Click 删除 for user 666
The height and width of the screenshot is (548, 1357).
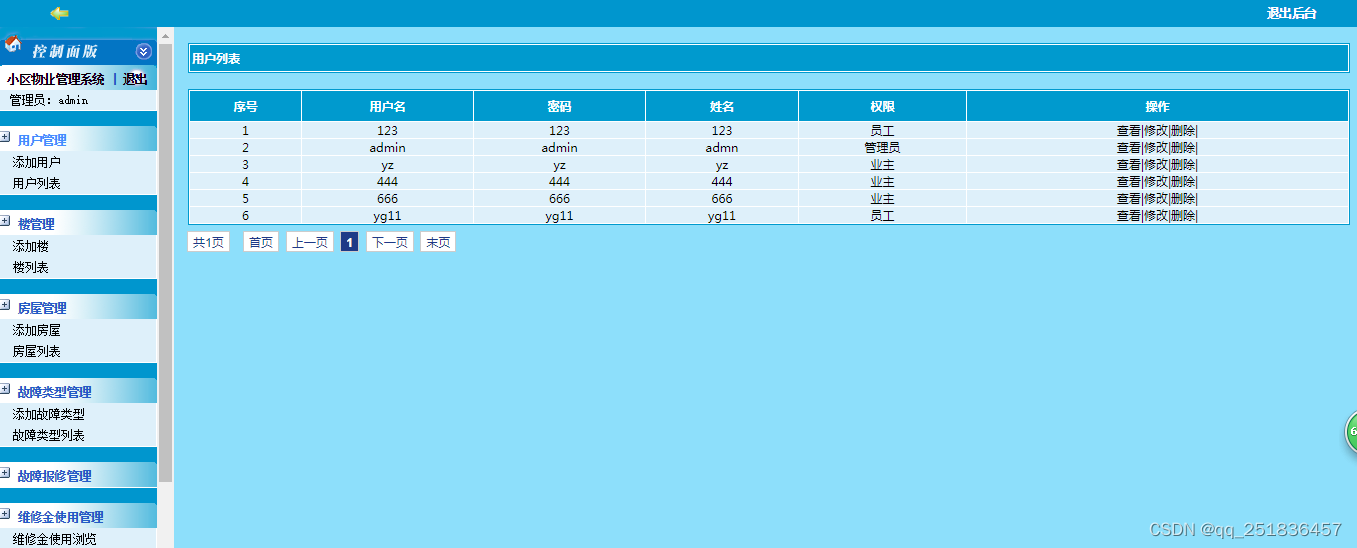pos(1183,198)
